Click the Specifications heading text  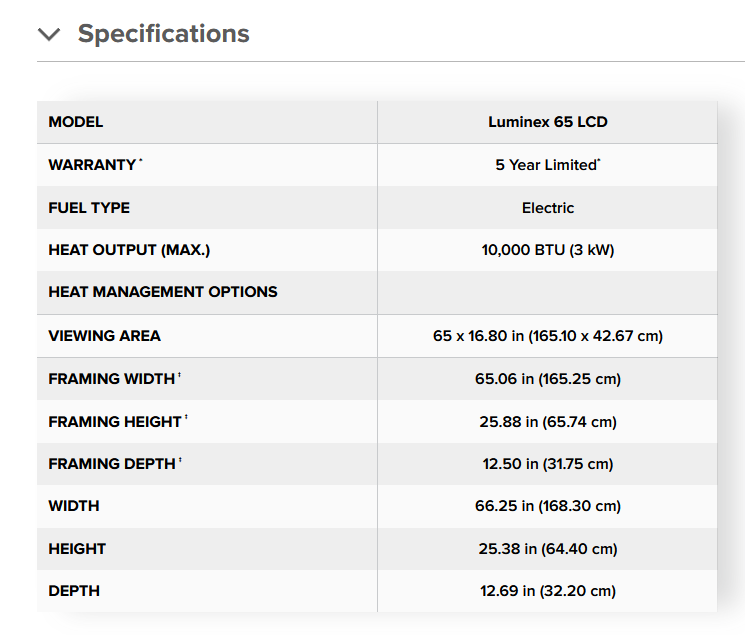[163, 34]
